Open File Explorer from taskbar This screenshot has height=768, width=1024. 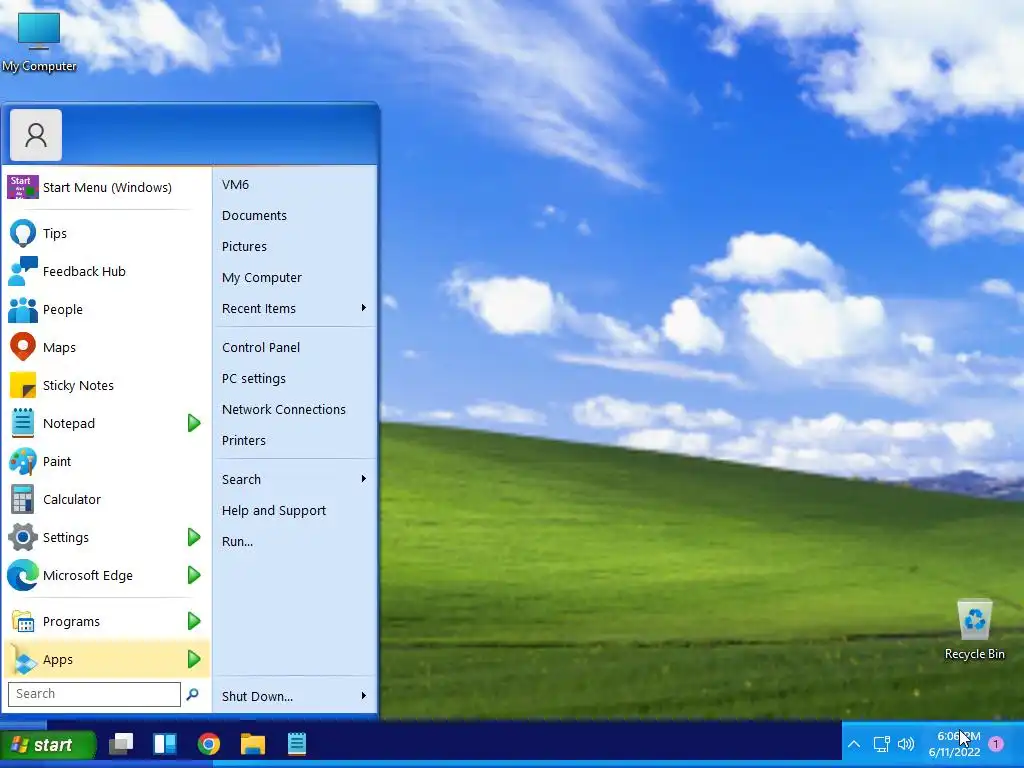pos(253,744)
